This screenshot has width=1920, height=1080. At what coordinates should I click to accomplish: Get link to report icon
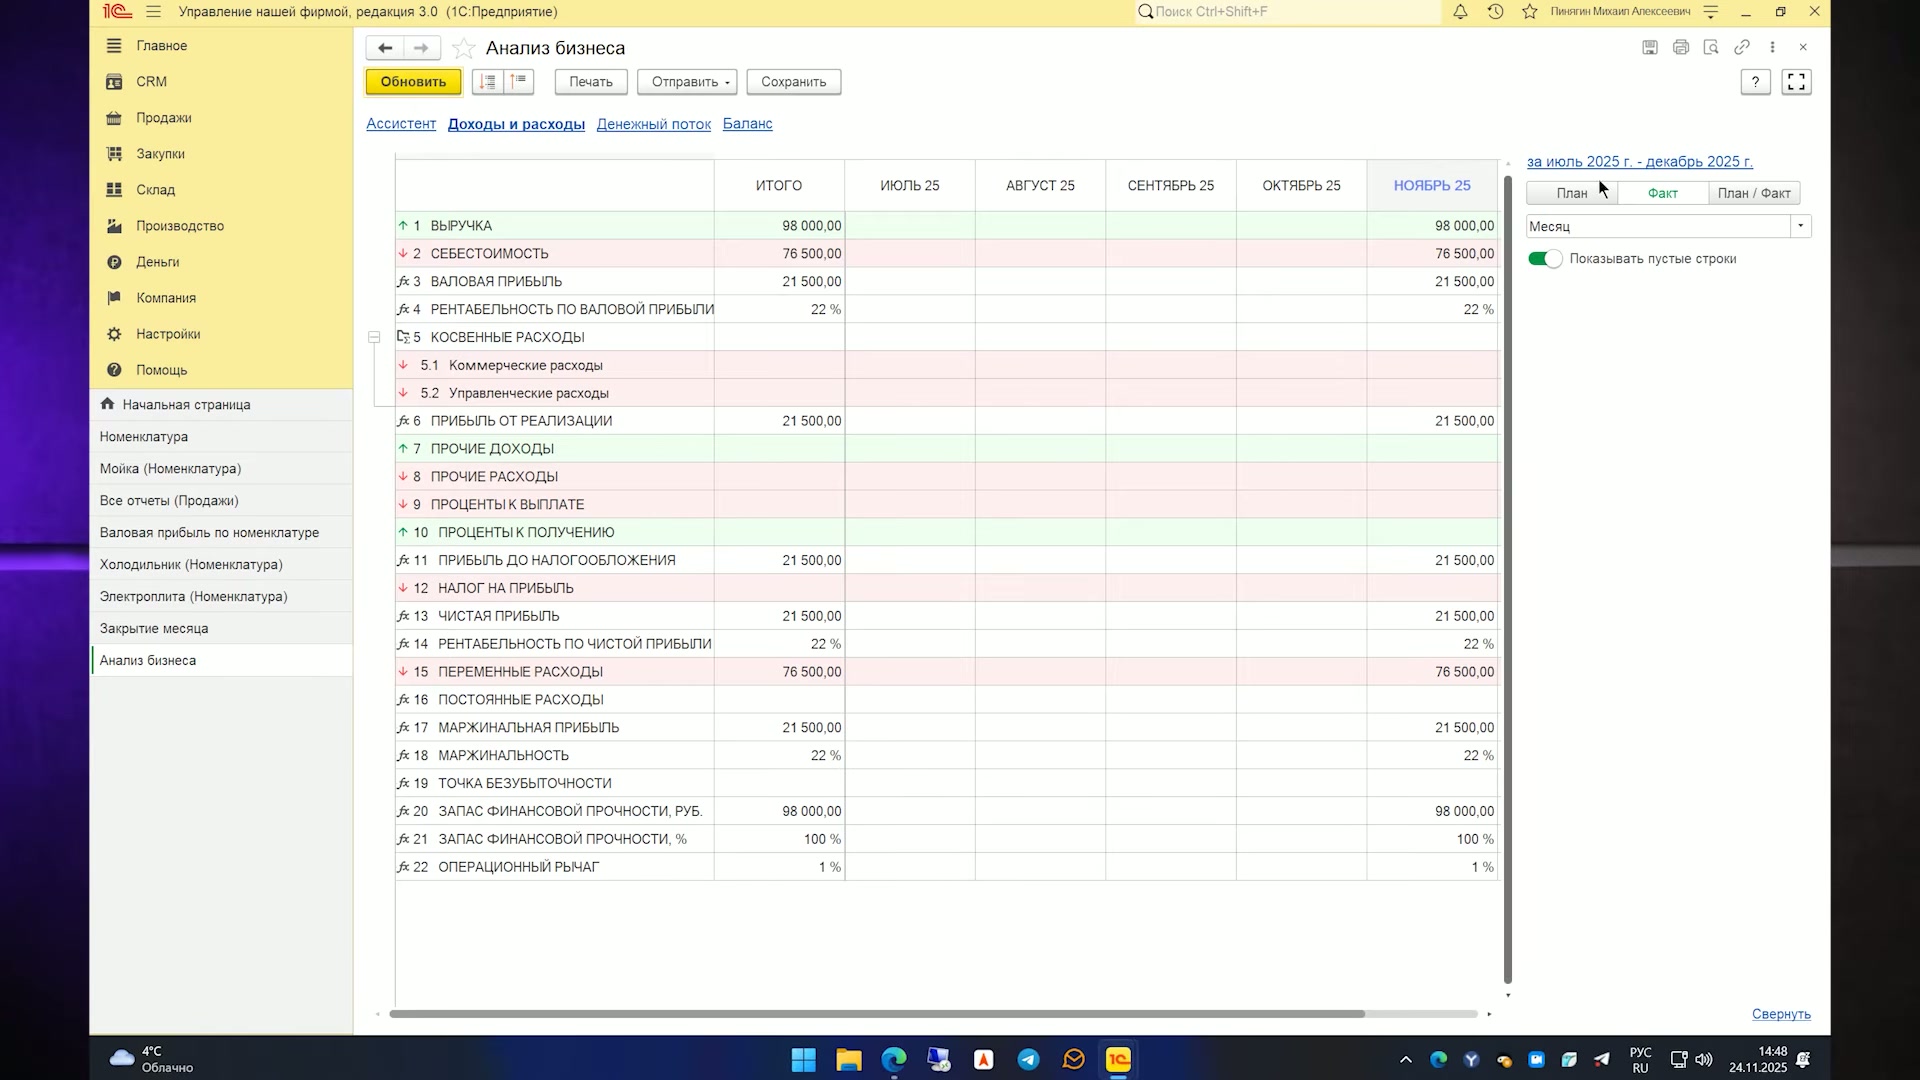[1742, 47]
